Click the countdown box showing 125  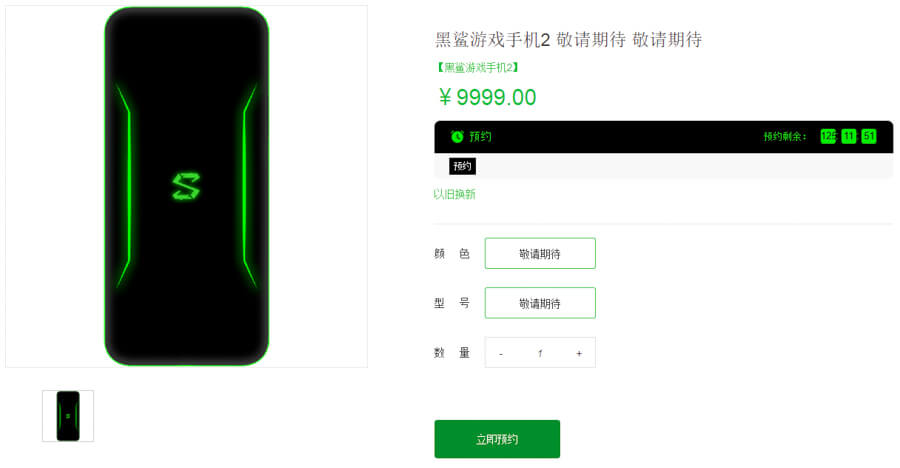pos(828,136)
